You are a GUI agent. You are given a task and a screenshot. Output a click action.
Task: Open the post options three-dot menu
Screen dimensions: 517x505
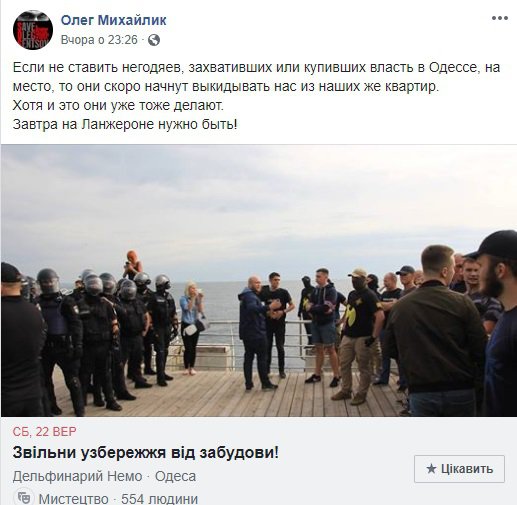click(x=499, y=18)
